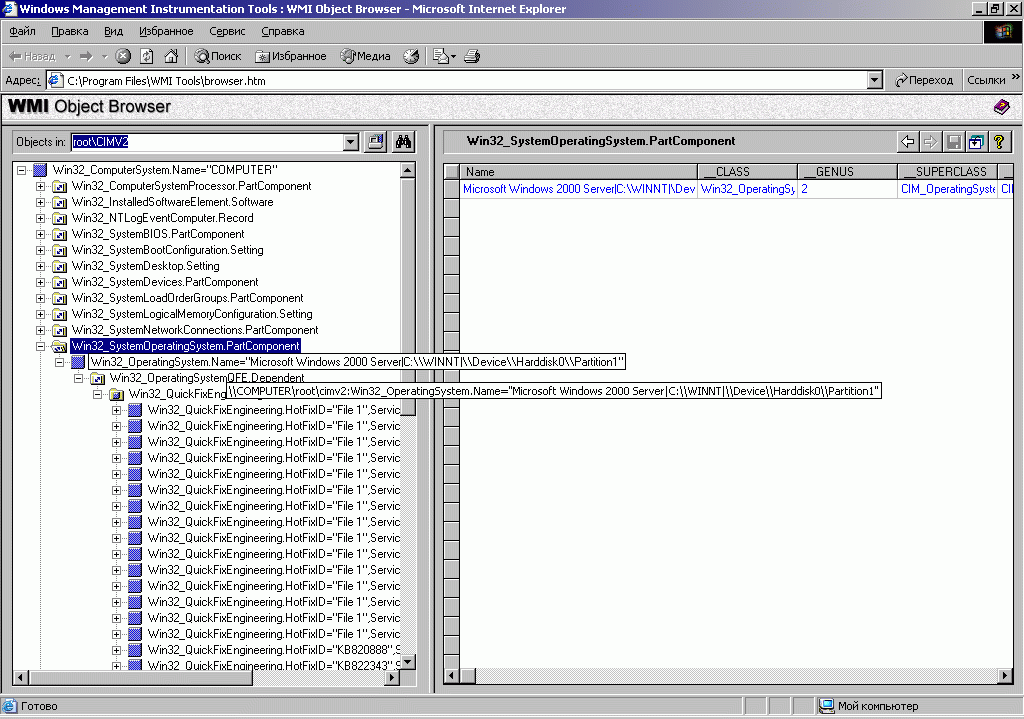Select Win32_SystemLogicalMemoryConfiguration.Setting tree row
The width and height of the screenshot is (1024, 719).
(192, 314)
